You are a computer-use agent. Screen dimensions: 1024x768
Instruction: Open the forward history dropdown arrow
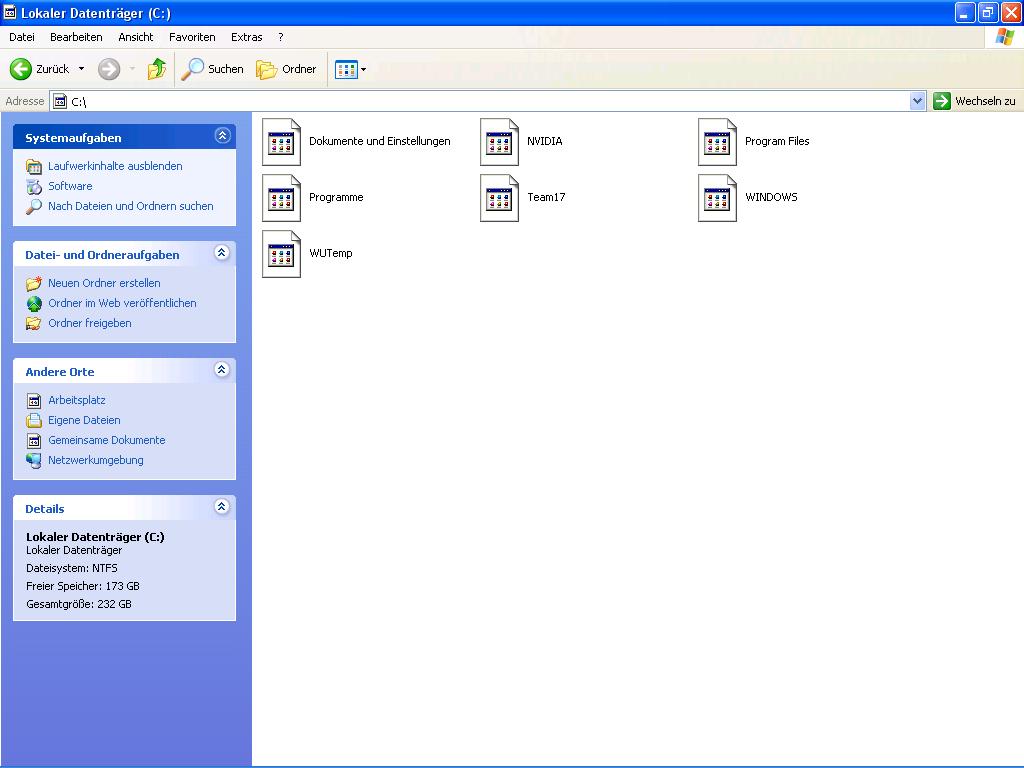point(132,69)
